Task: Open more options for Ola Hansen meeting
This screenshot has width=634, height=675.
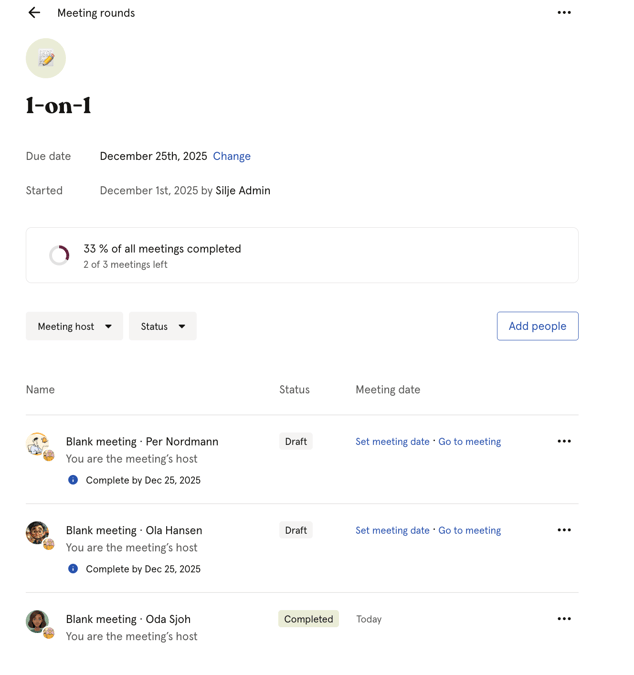Action: point(564,530)
